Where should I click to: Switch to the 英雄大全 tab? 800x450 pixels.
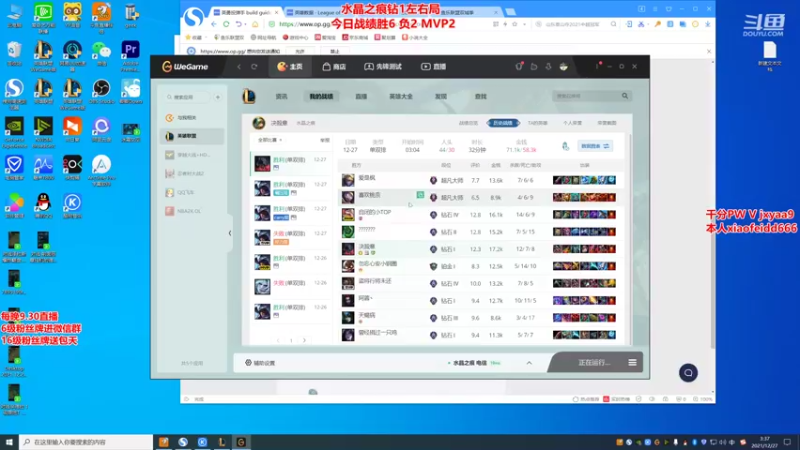click(x=401, y=96)
